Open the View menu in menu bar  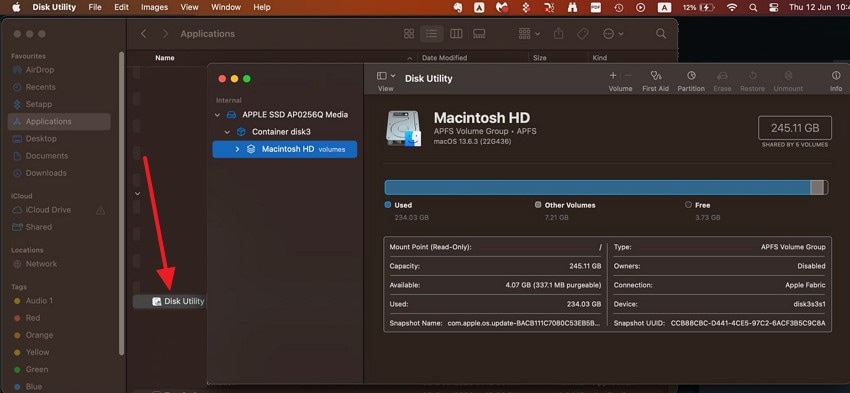point(189,8)
